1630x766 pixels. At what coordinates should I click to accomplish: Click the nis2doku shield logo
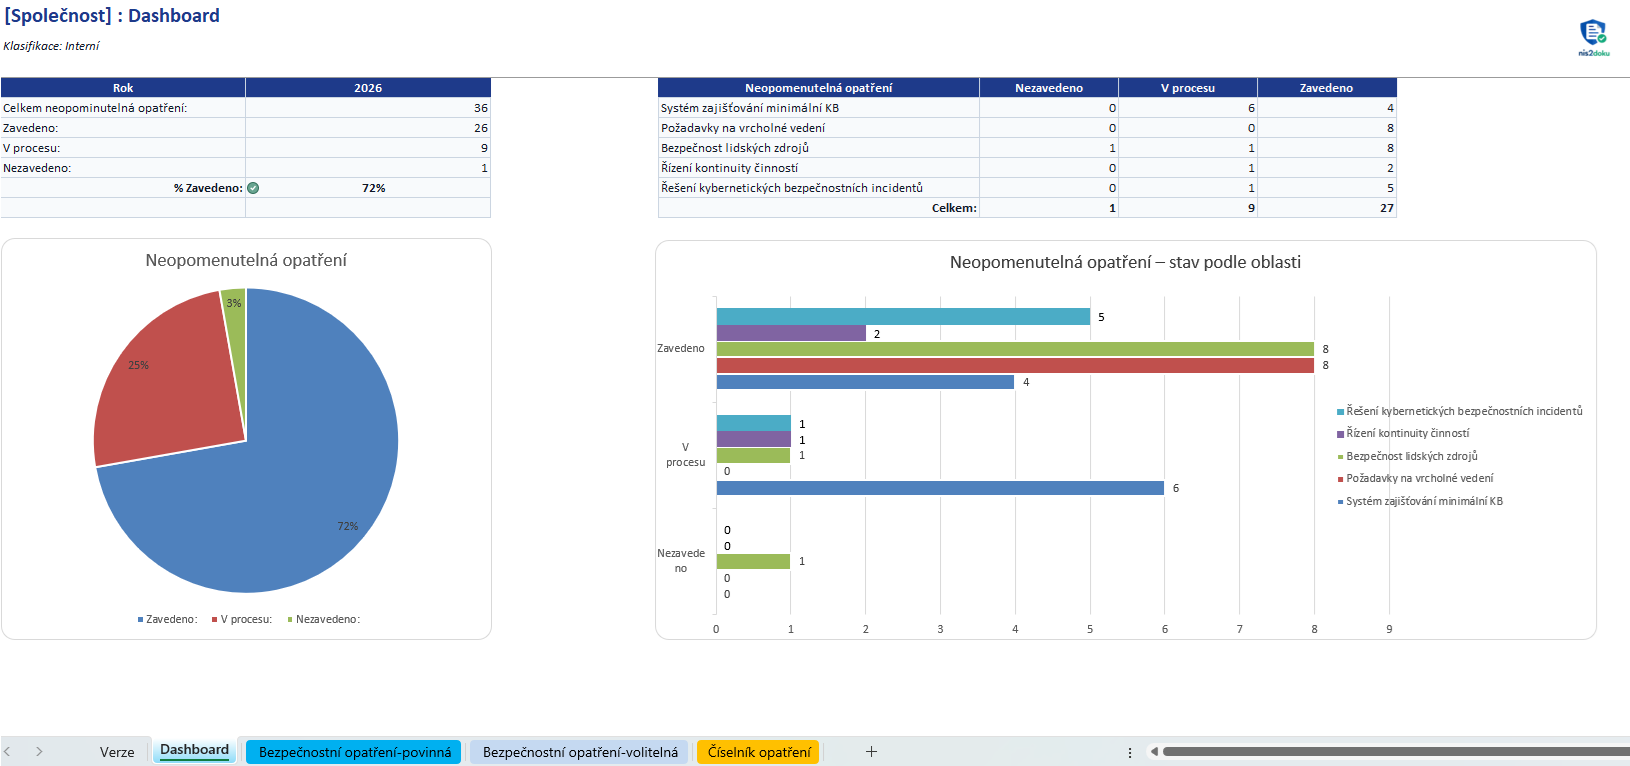pyautogui.click(x=1593, y=34)
